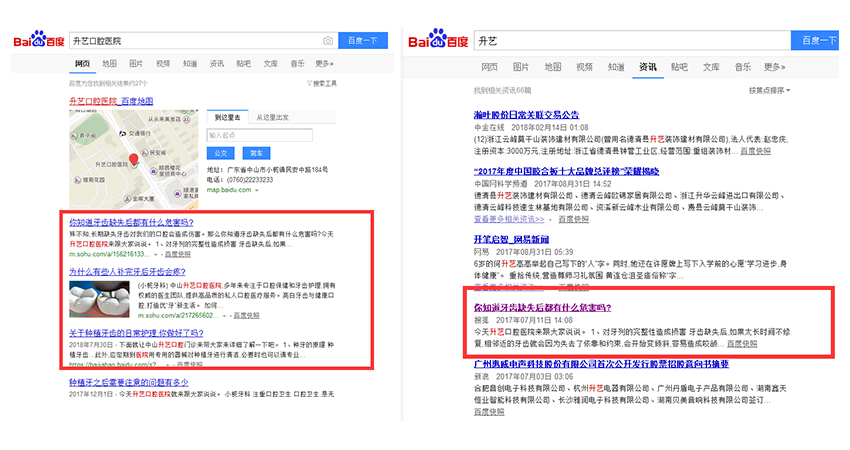Switch to 图片 tab in the left window

point(136,64)
